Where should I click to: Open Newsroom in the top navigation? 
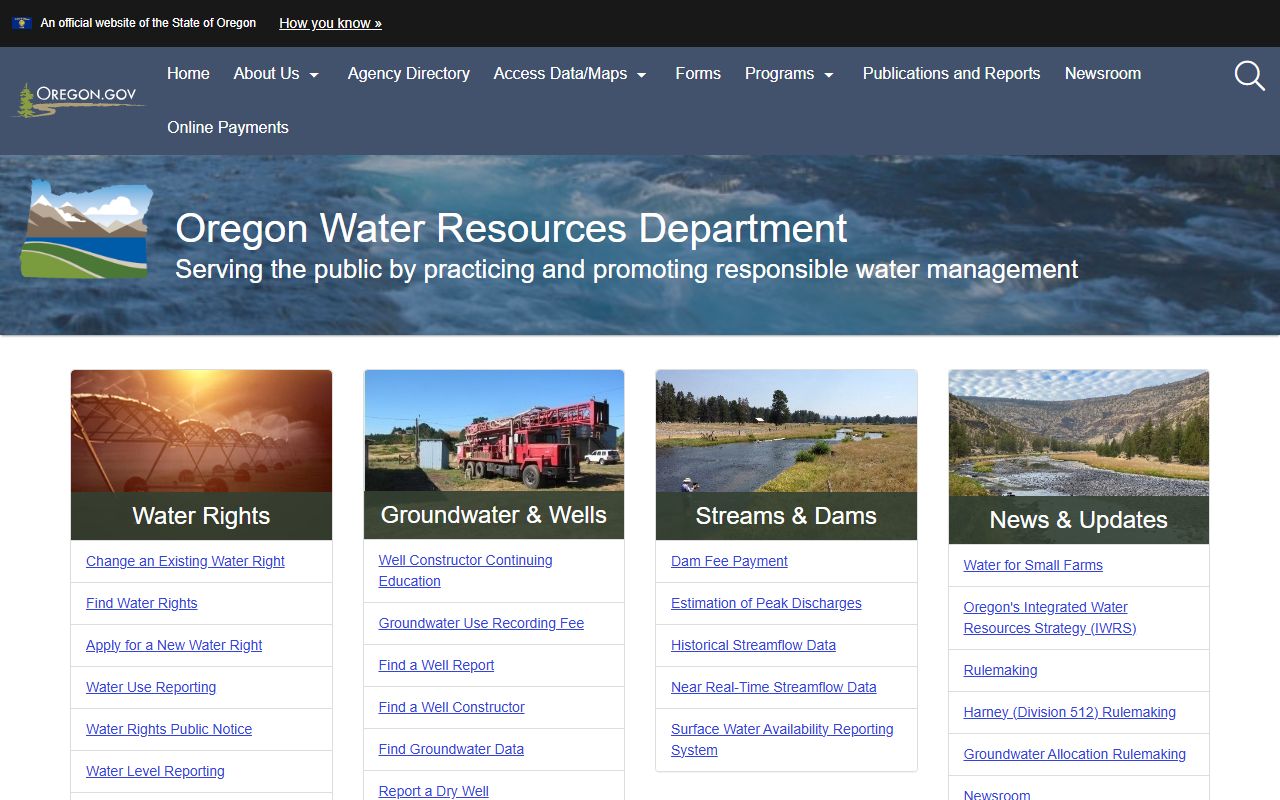click(1103, 74)
